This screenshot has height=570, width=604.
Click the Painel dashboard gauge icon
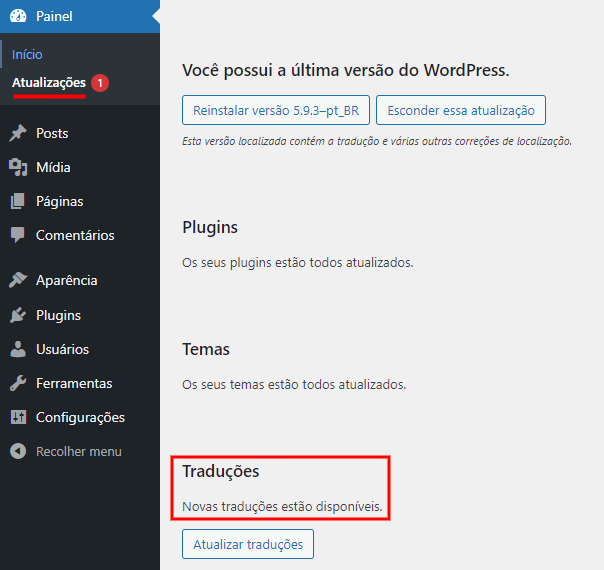coord(18,16)
